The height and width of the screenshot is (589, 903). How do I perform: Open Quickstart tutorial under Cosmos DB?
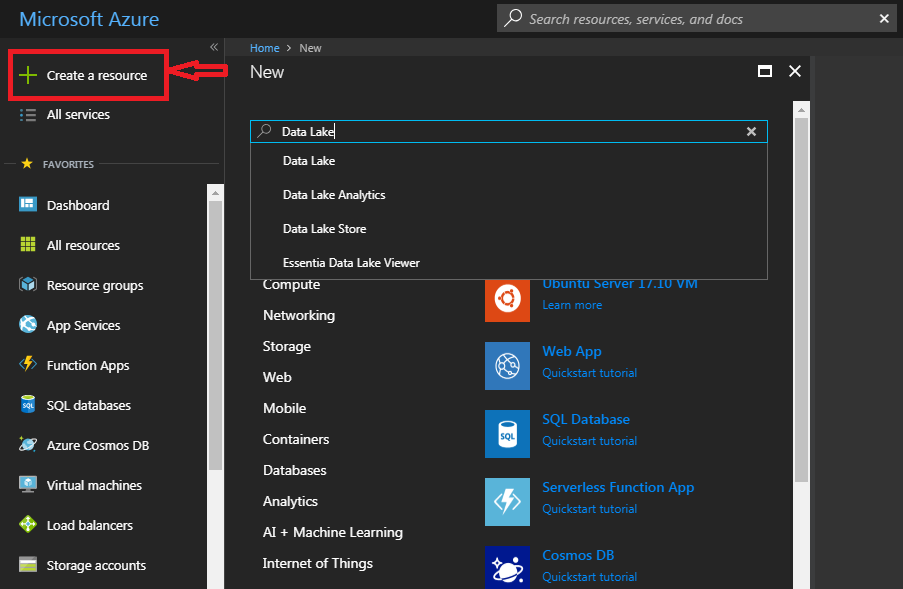click(x=590, y=577)
